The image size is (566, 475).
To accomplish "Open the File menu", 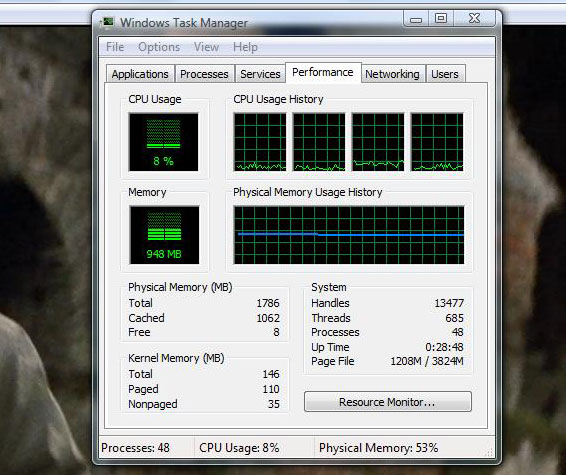I will coord(115,47).
